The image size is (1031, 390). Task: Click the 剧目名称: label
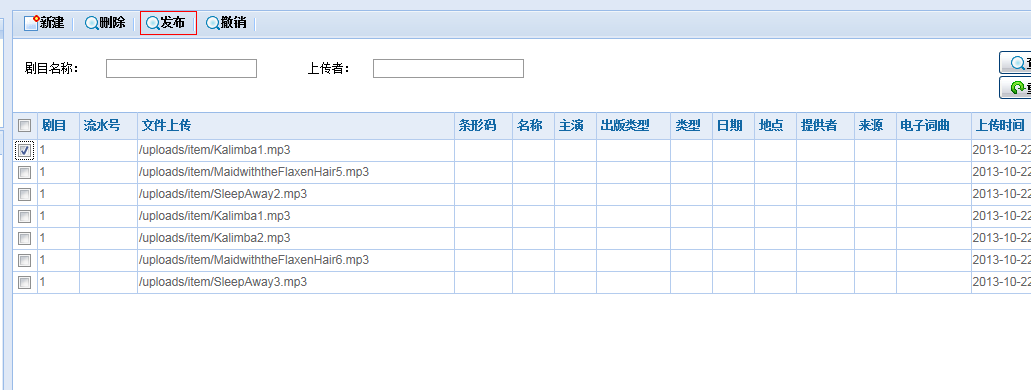coord(52,68)
